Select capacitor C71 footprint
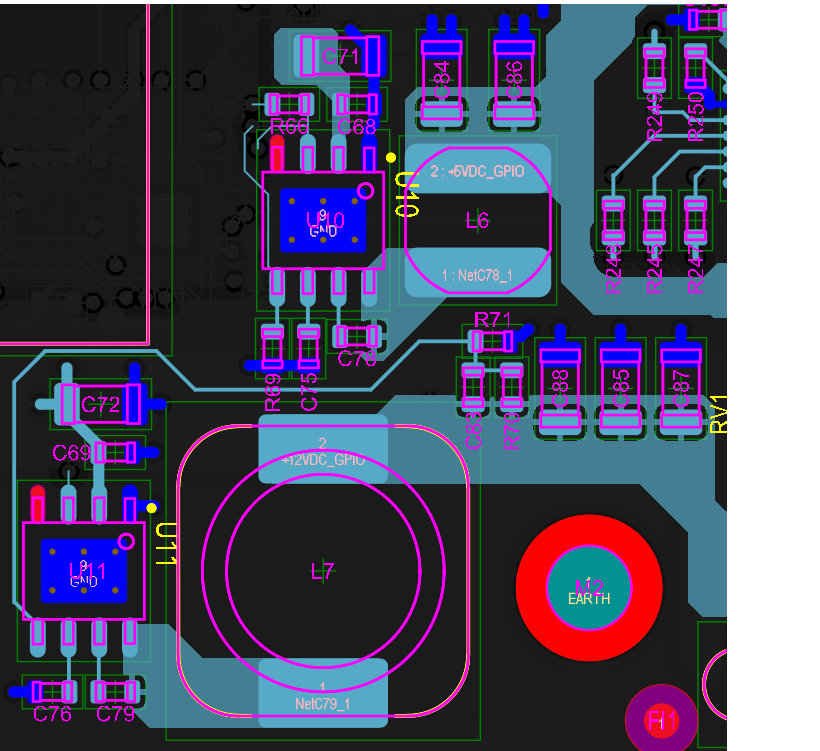Viewport: 820px width, 751px height. (340, 55)
